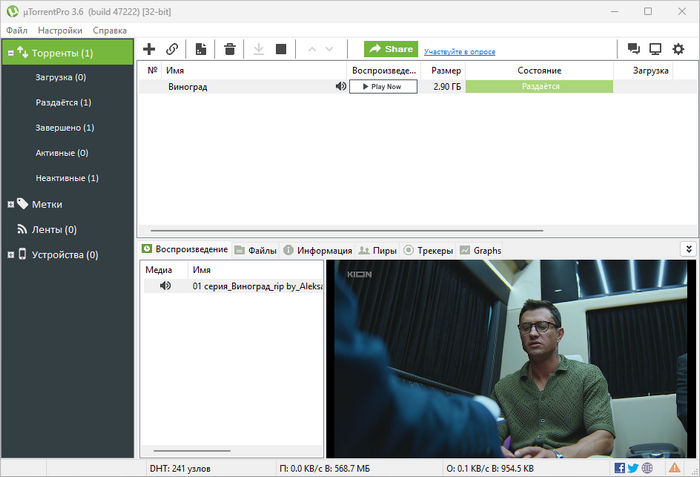Switch to the Файлы tab
The width and height of the screenshot is (700, 477).
pyautogui.click(x=256, y=250)
